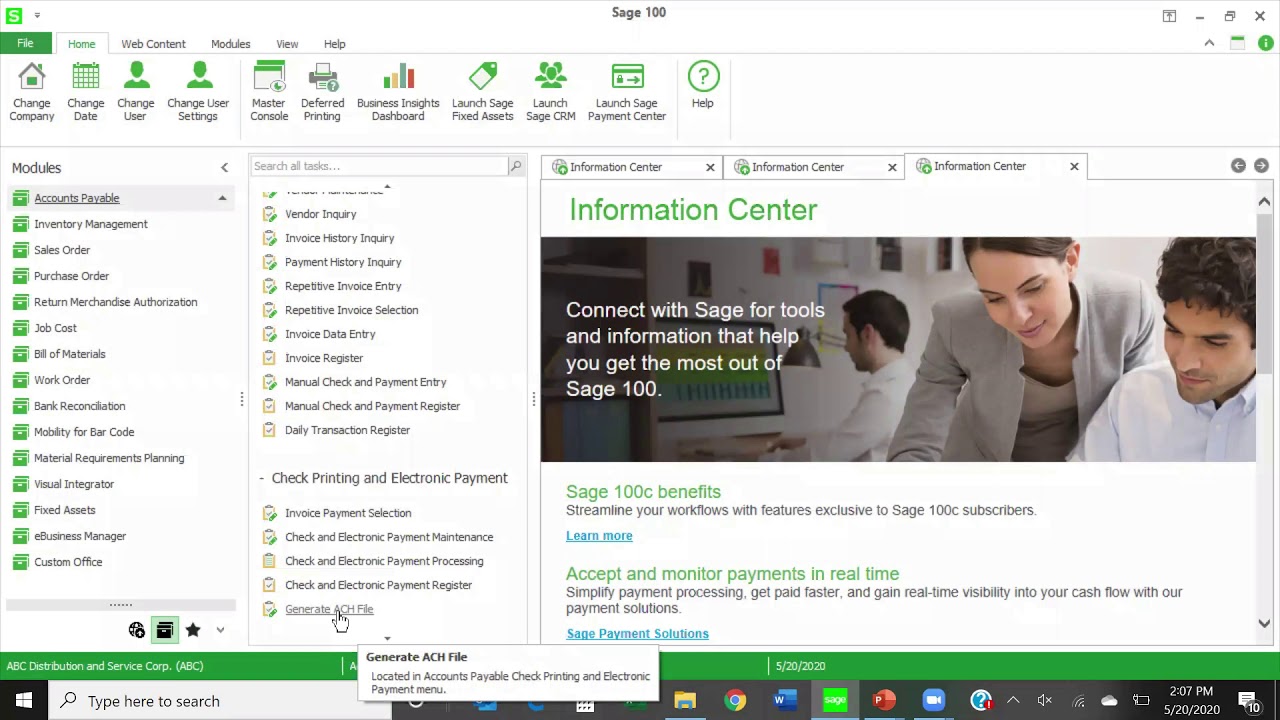This screenshot has height=720, width=1280.
Task: Collapse the ribbon with the up chevron
Action: pyautogui.click(x=1209, y=43)
